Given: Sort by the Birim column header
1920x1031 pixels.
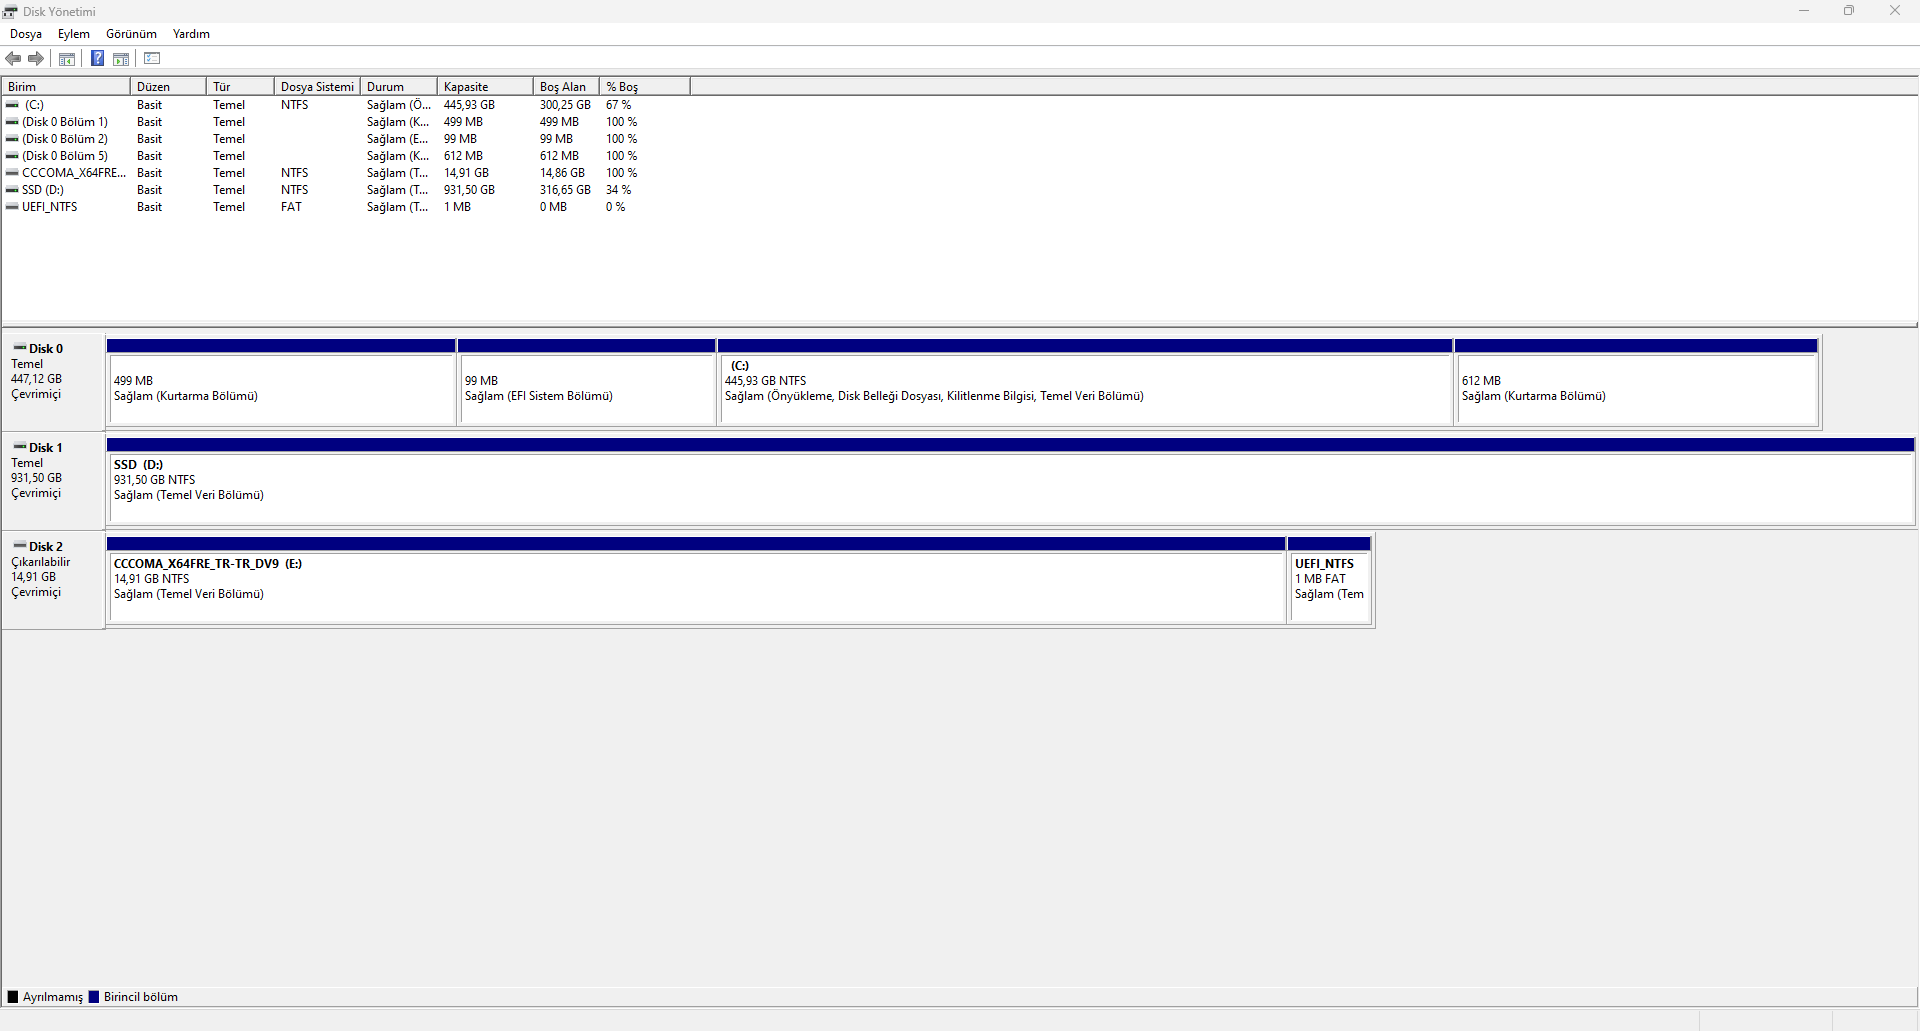Looking at the screenshot, I should tap(66, 87).
